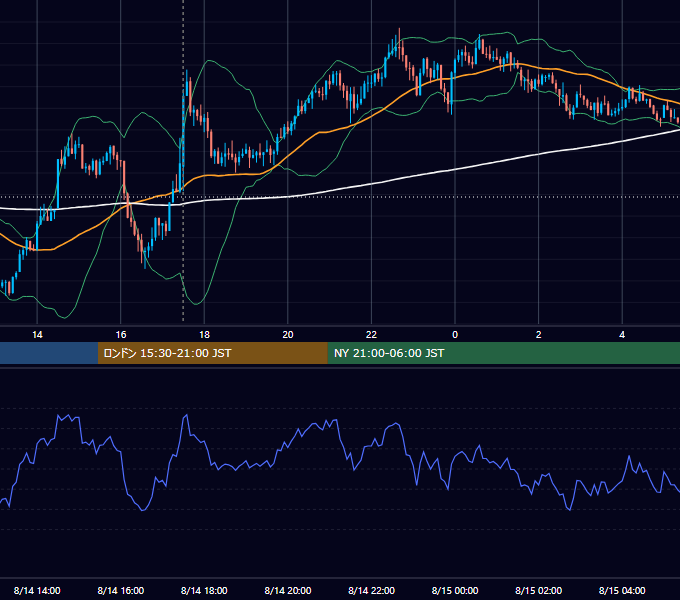Click the NY 21:00-06:00 JST session bar
The width and height of the screenshot is (680, 600).
click(503, 353)
